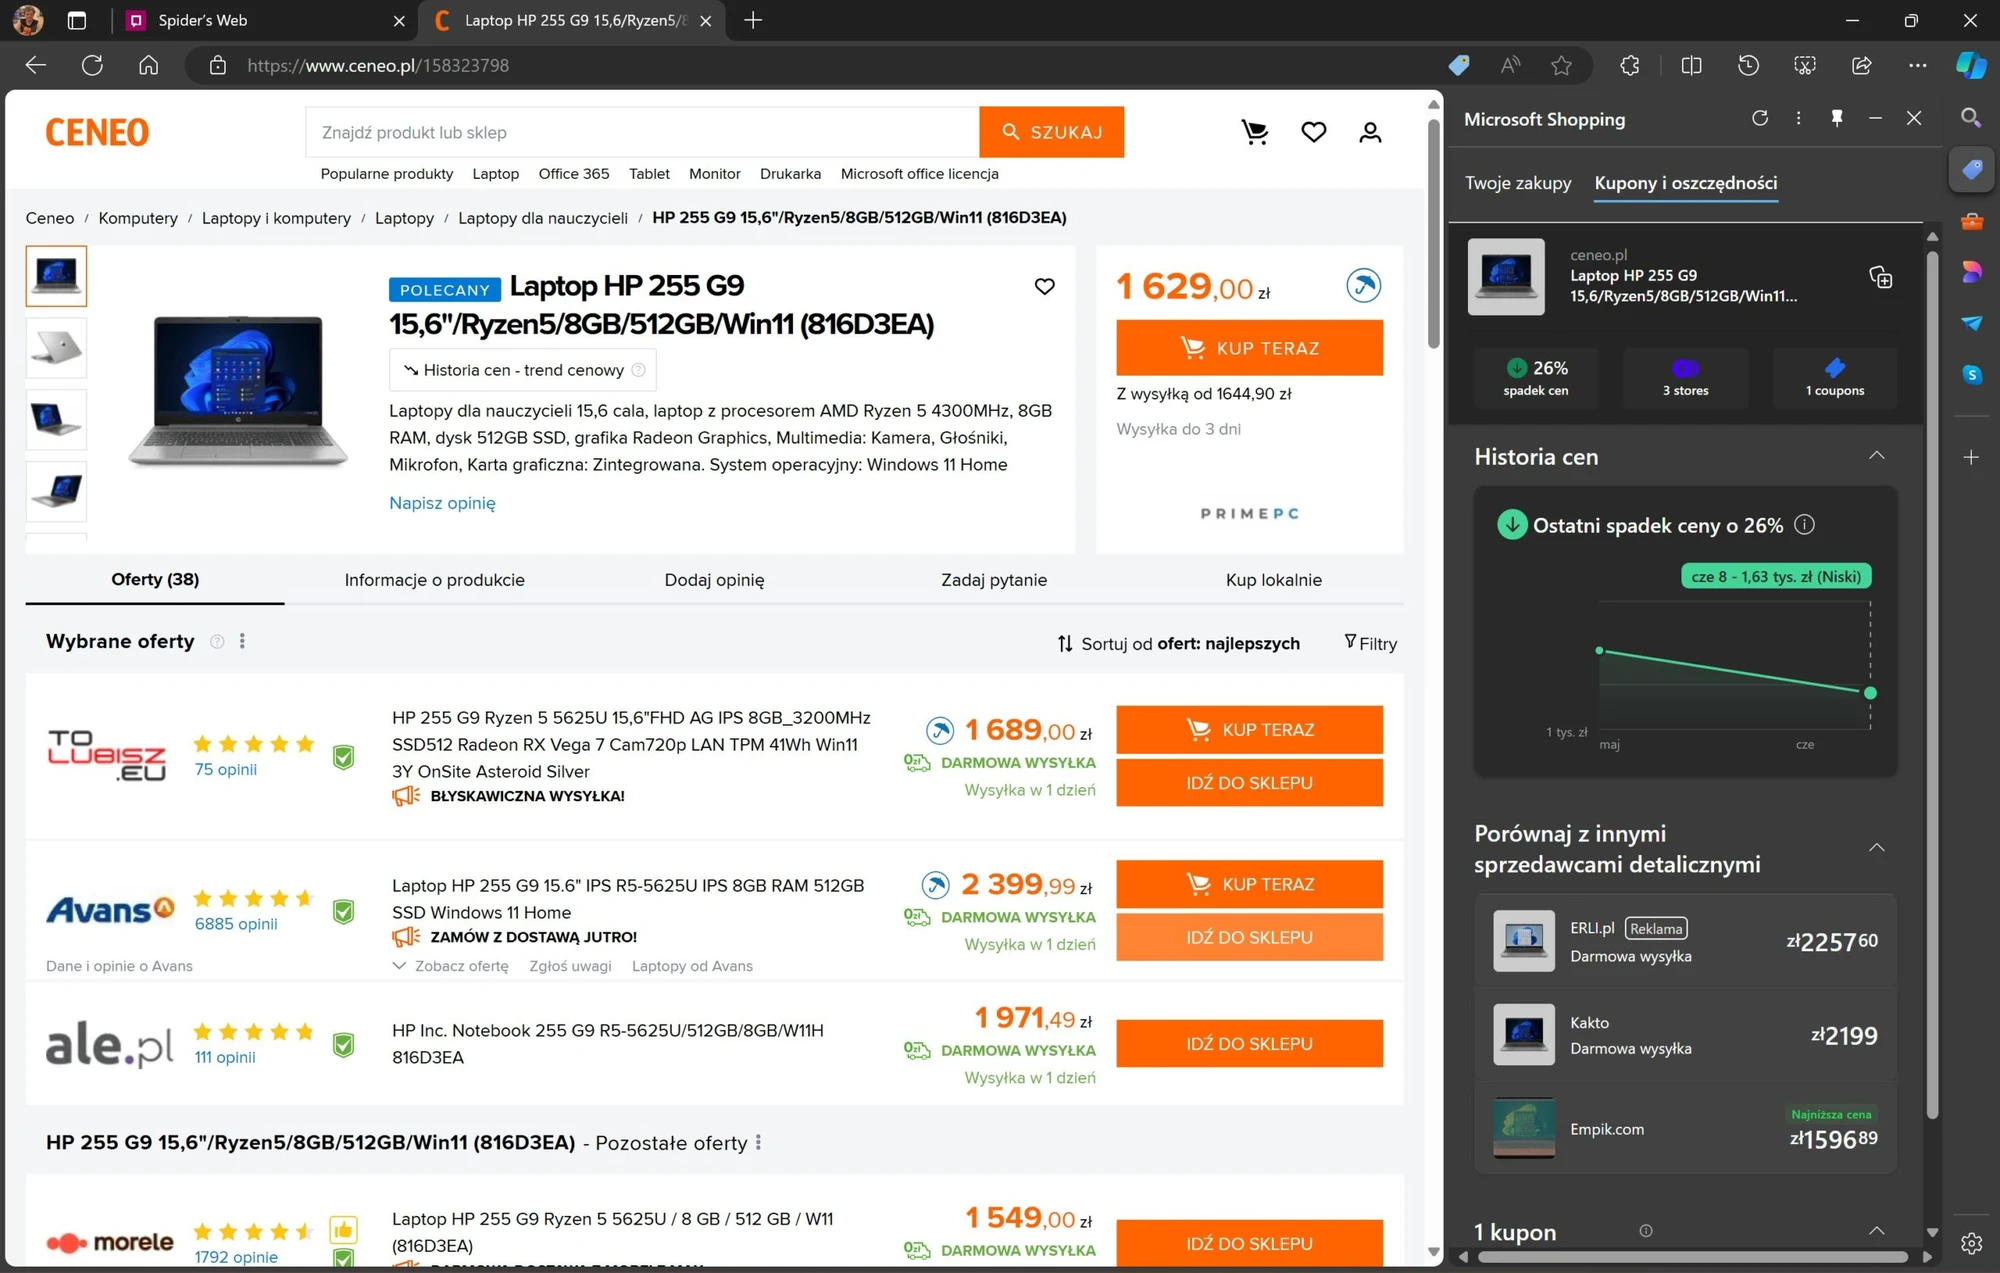
Task: Click the Shopping panel vertical scrollbar
Action: coord(1932,683)
